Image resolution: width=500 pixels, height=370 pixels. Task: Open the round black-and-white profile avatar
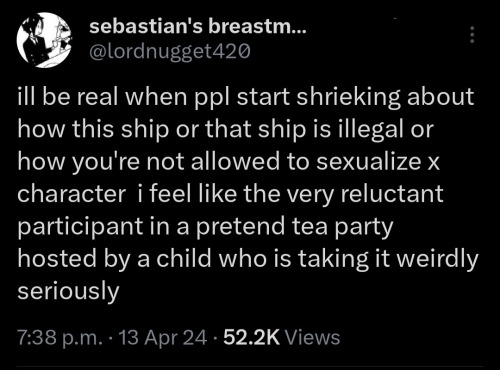45,40
